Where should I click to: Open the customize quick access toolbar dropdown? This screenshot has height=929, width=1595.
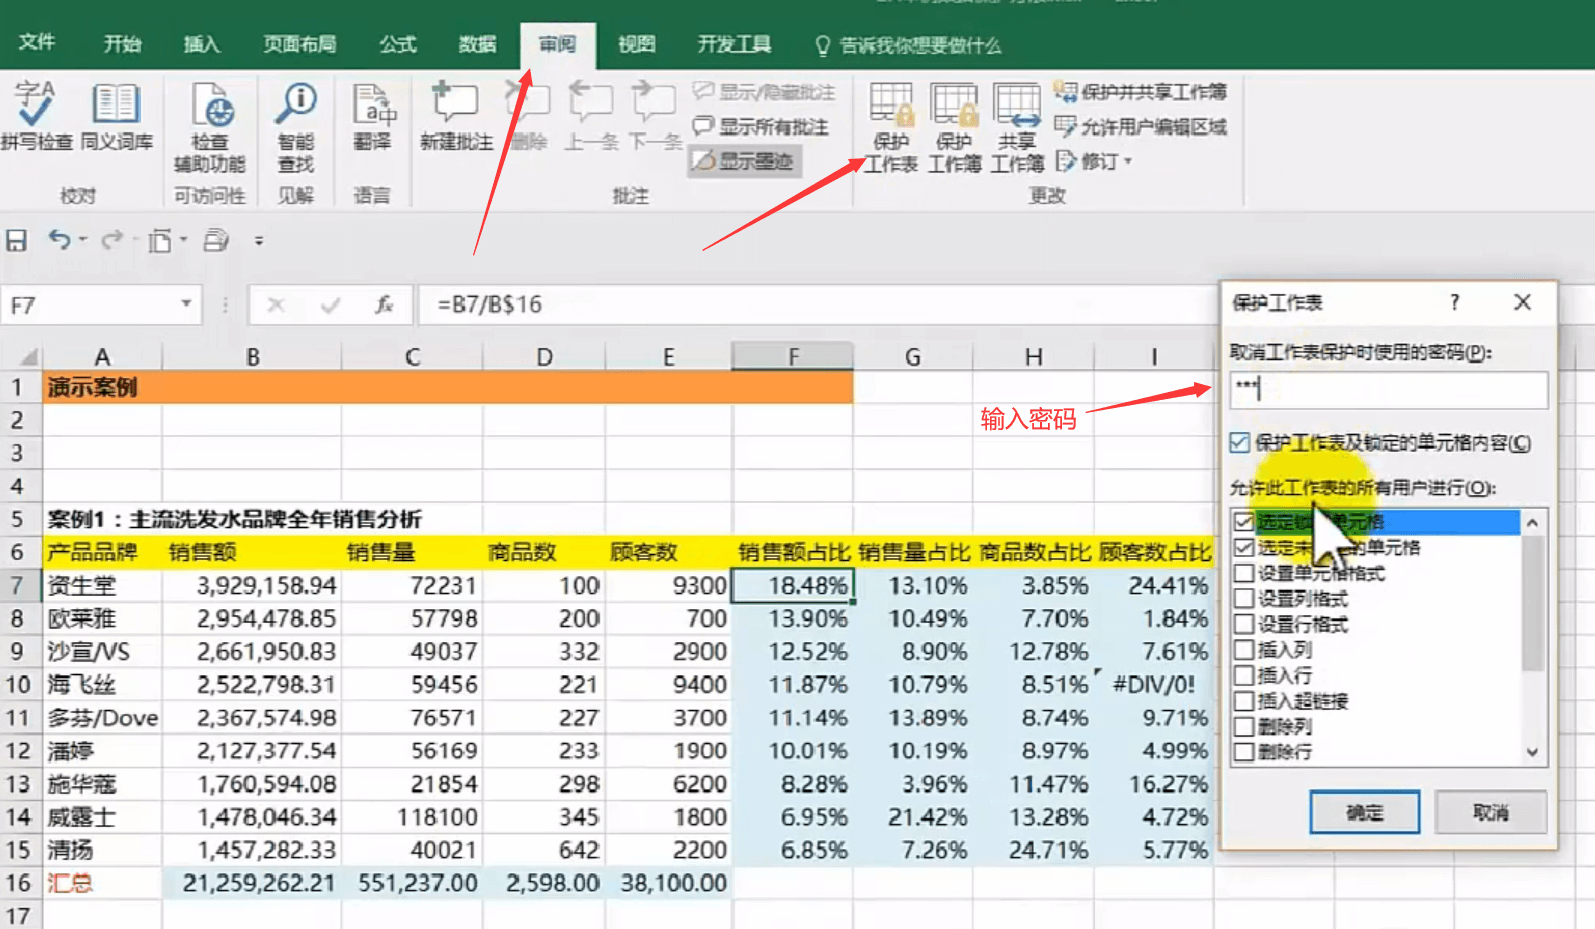coord(259,241)
